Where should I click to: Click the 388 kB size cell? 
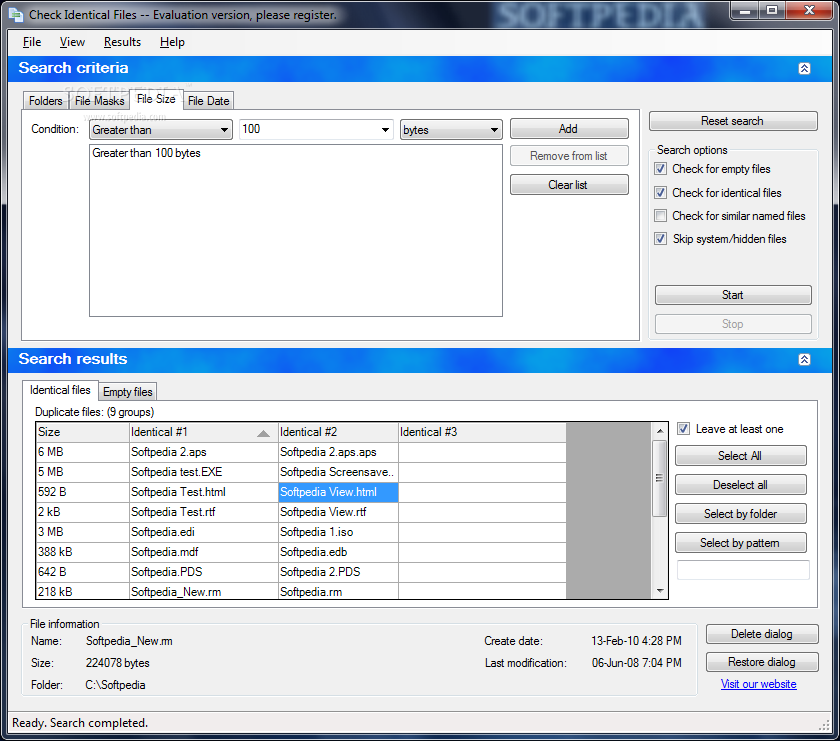pos(82,552)
